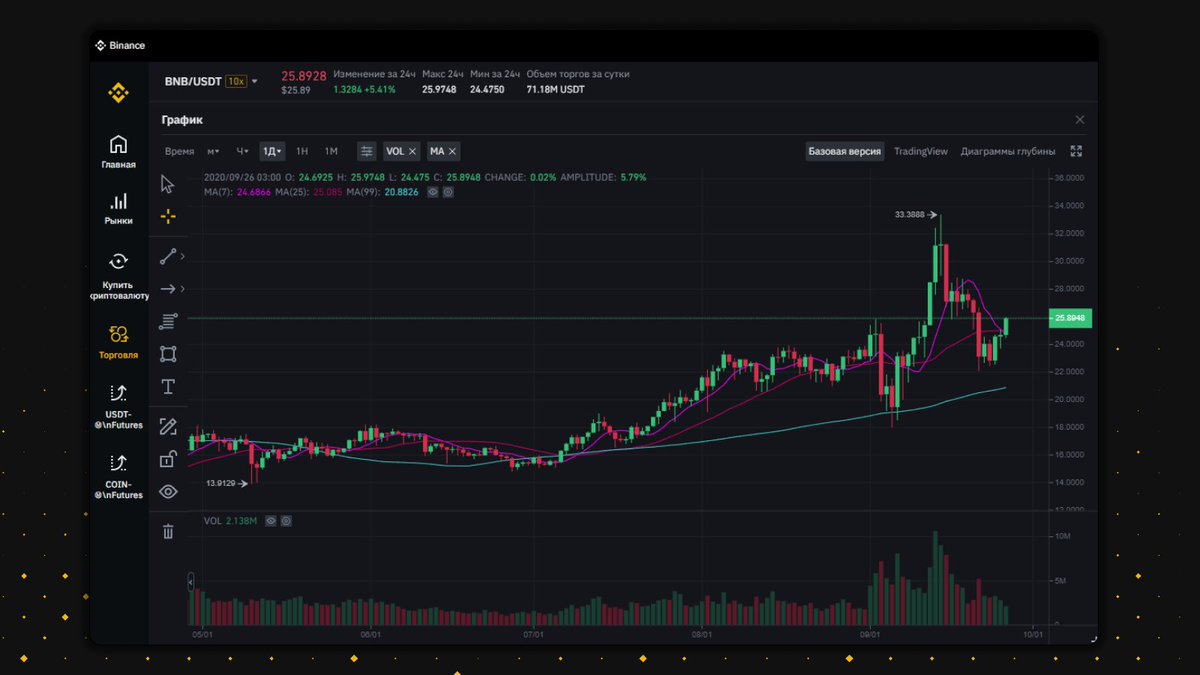The image size is (1200, 675).
Task: Click the 71.18M USDT volume value
Action: point(556,90)
